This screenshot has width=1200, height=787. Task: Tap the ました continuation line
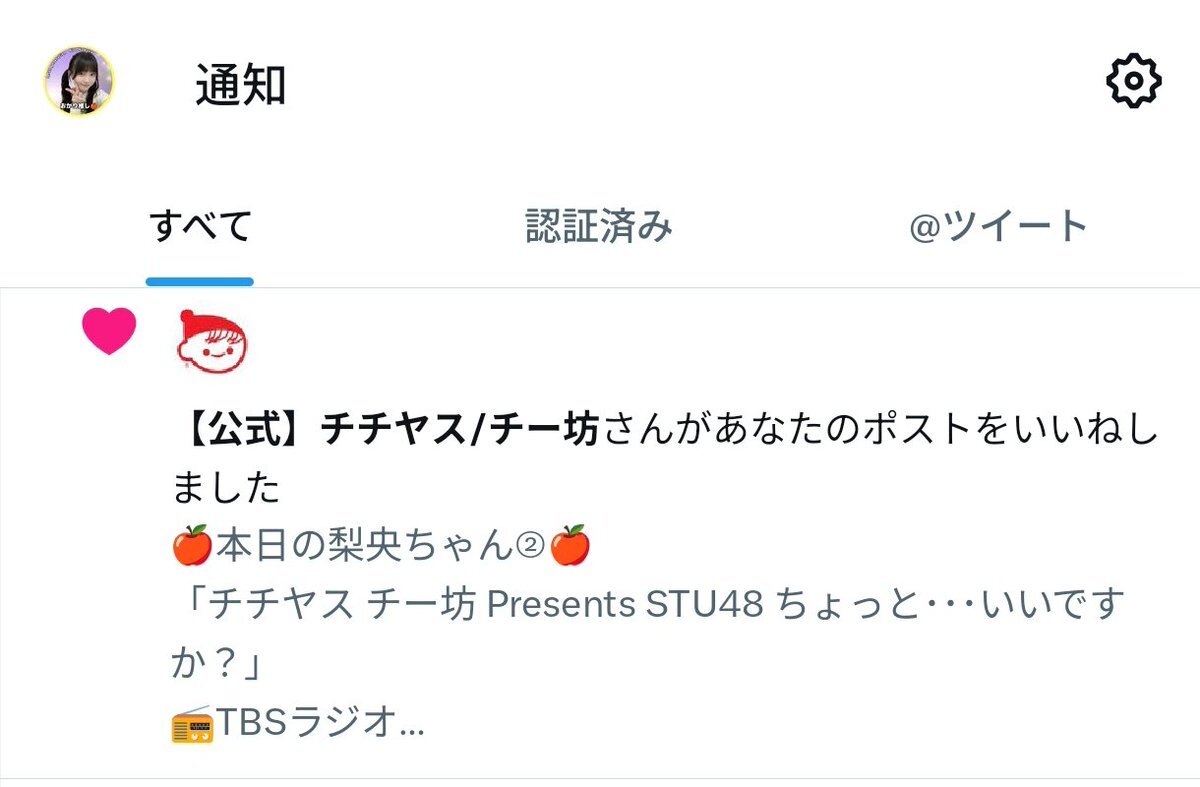tap(226, 488)
